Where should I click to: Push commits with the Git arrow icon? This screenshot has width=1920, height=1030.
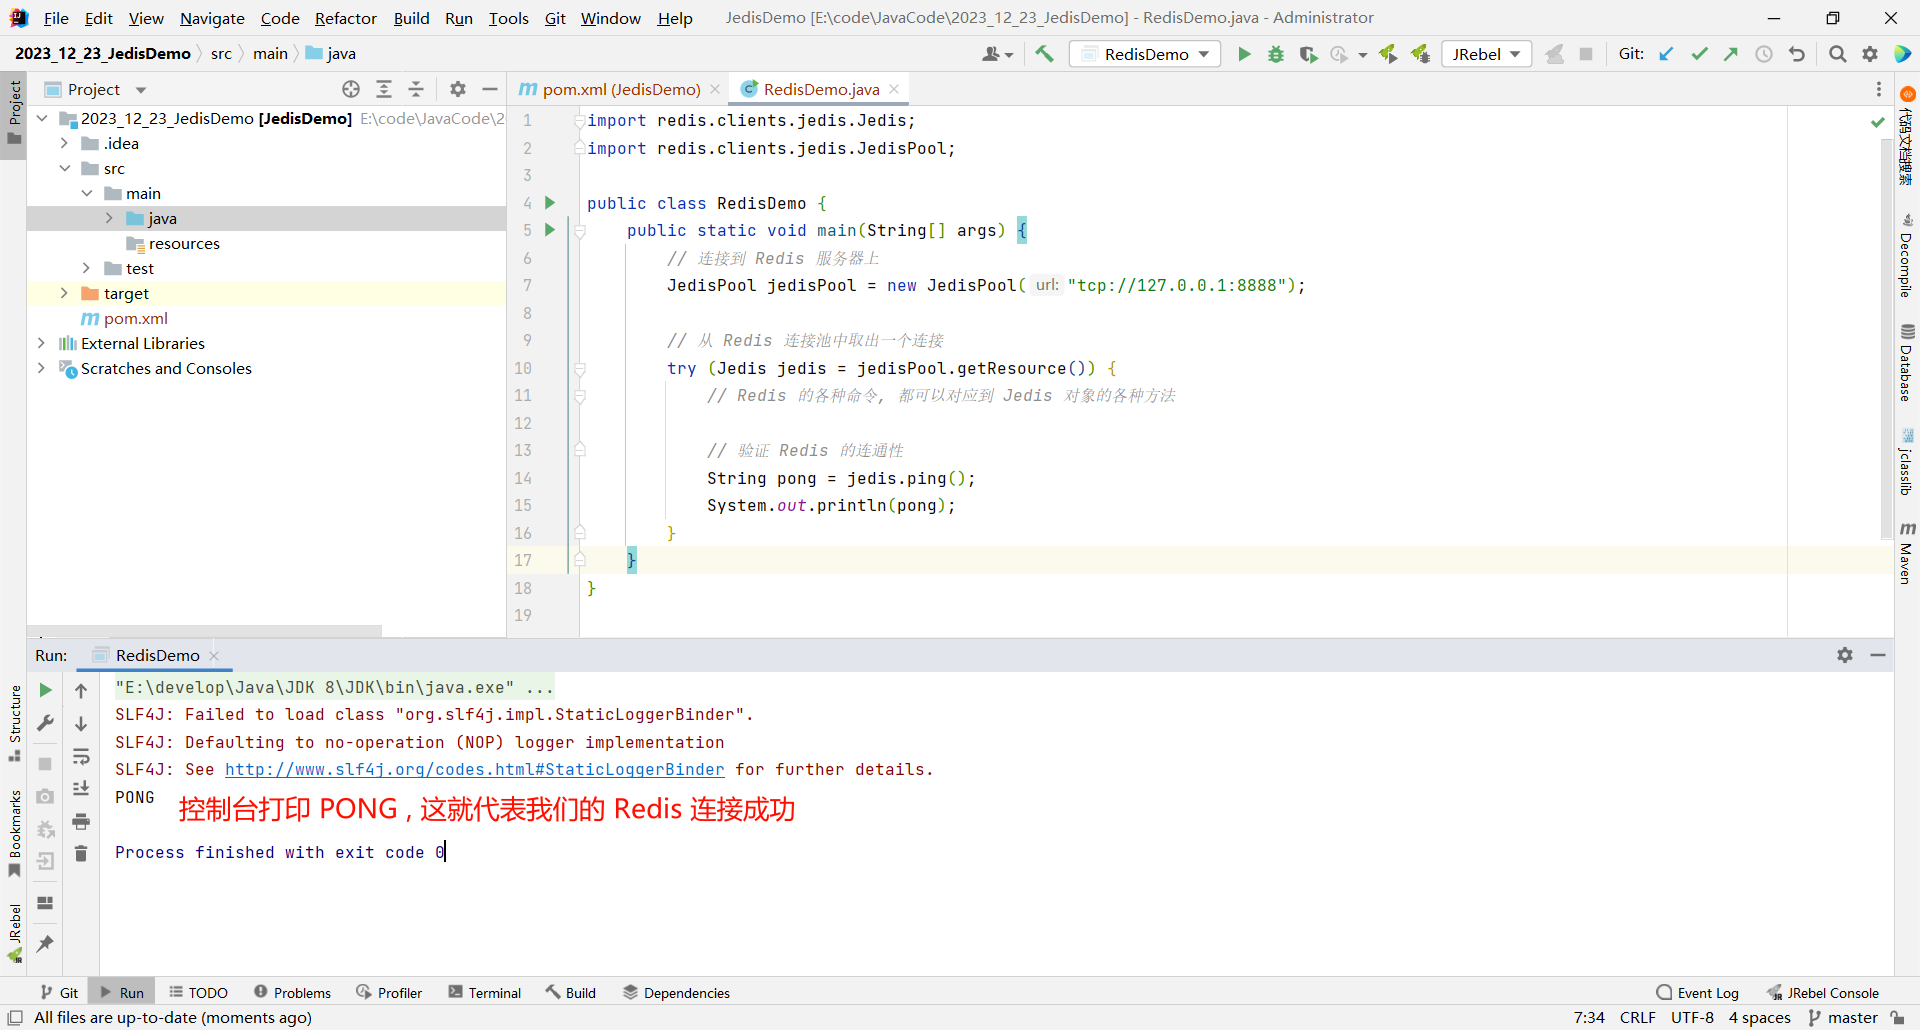coord(1731,54)
